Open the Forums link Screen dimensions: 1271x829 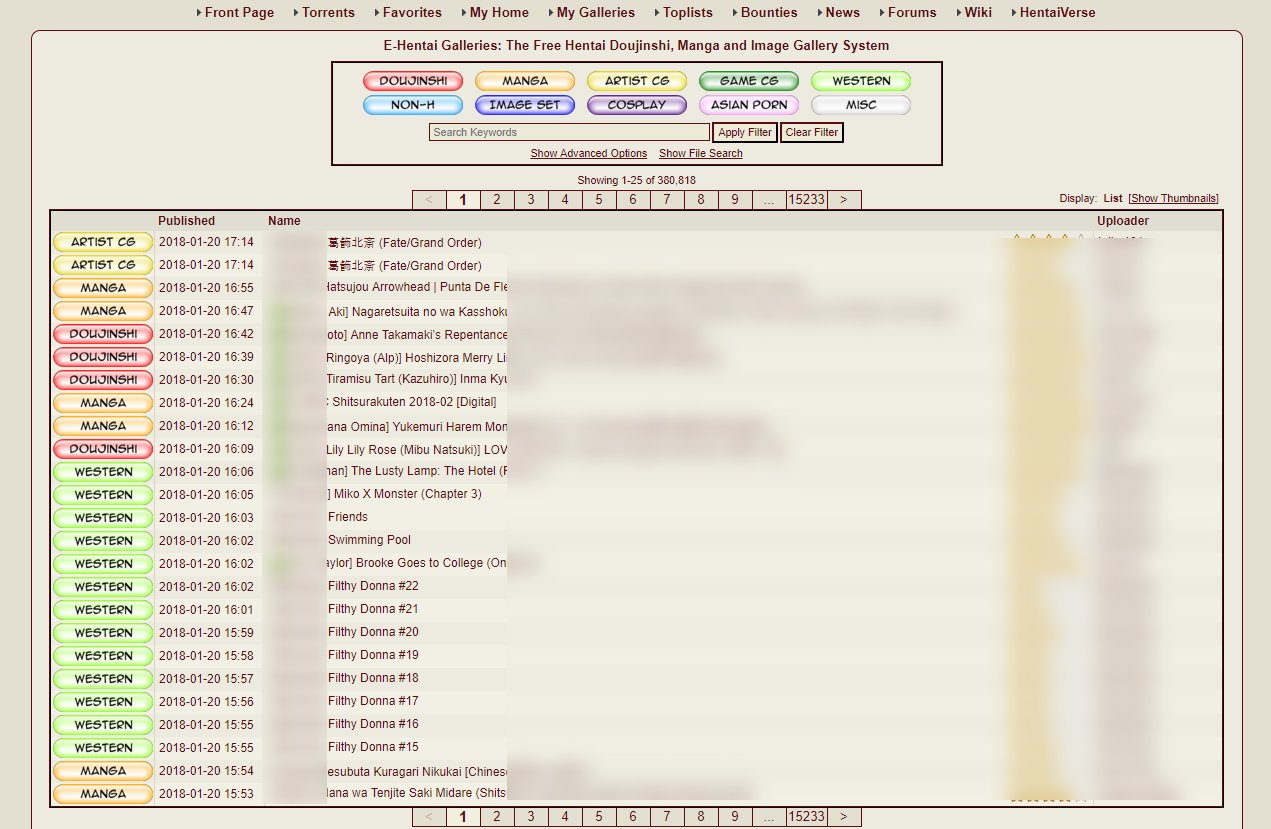pos(912,13)
